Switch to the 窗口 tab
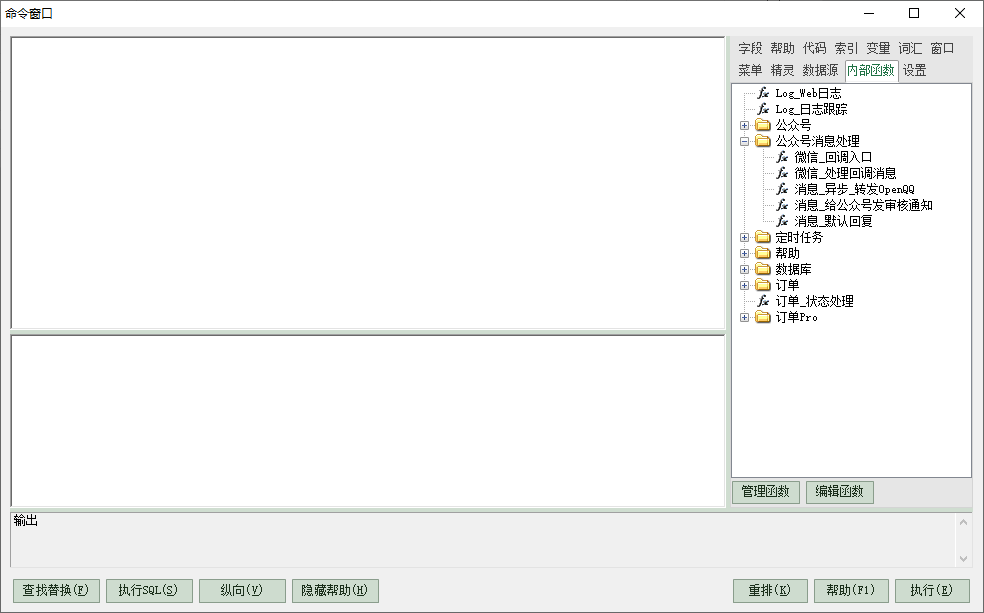Screen dimensions: 984x613 pos(942,48)
